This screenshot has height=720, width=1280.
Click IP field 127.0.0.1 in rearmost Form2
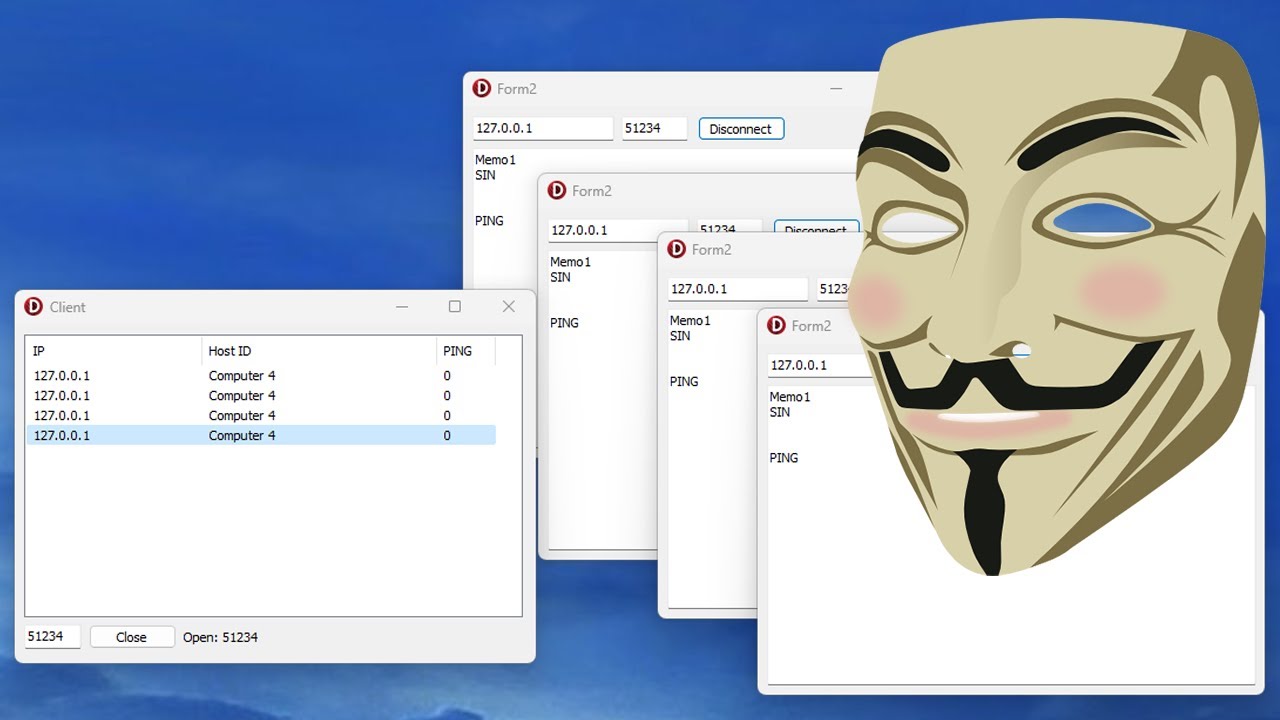click(x=543, y=129)
